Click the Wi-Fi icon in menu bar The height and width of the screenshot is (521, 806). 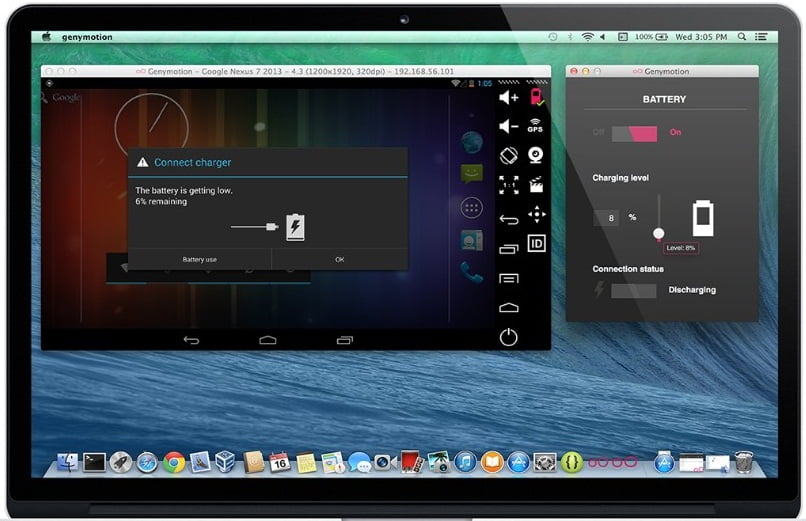(x=588, y=37)
